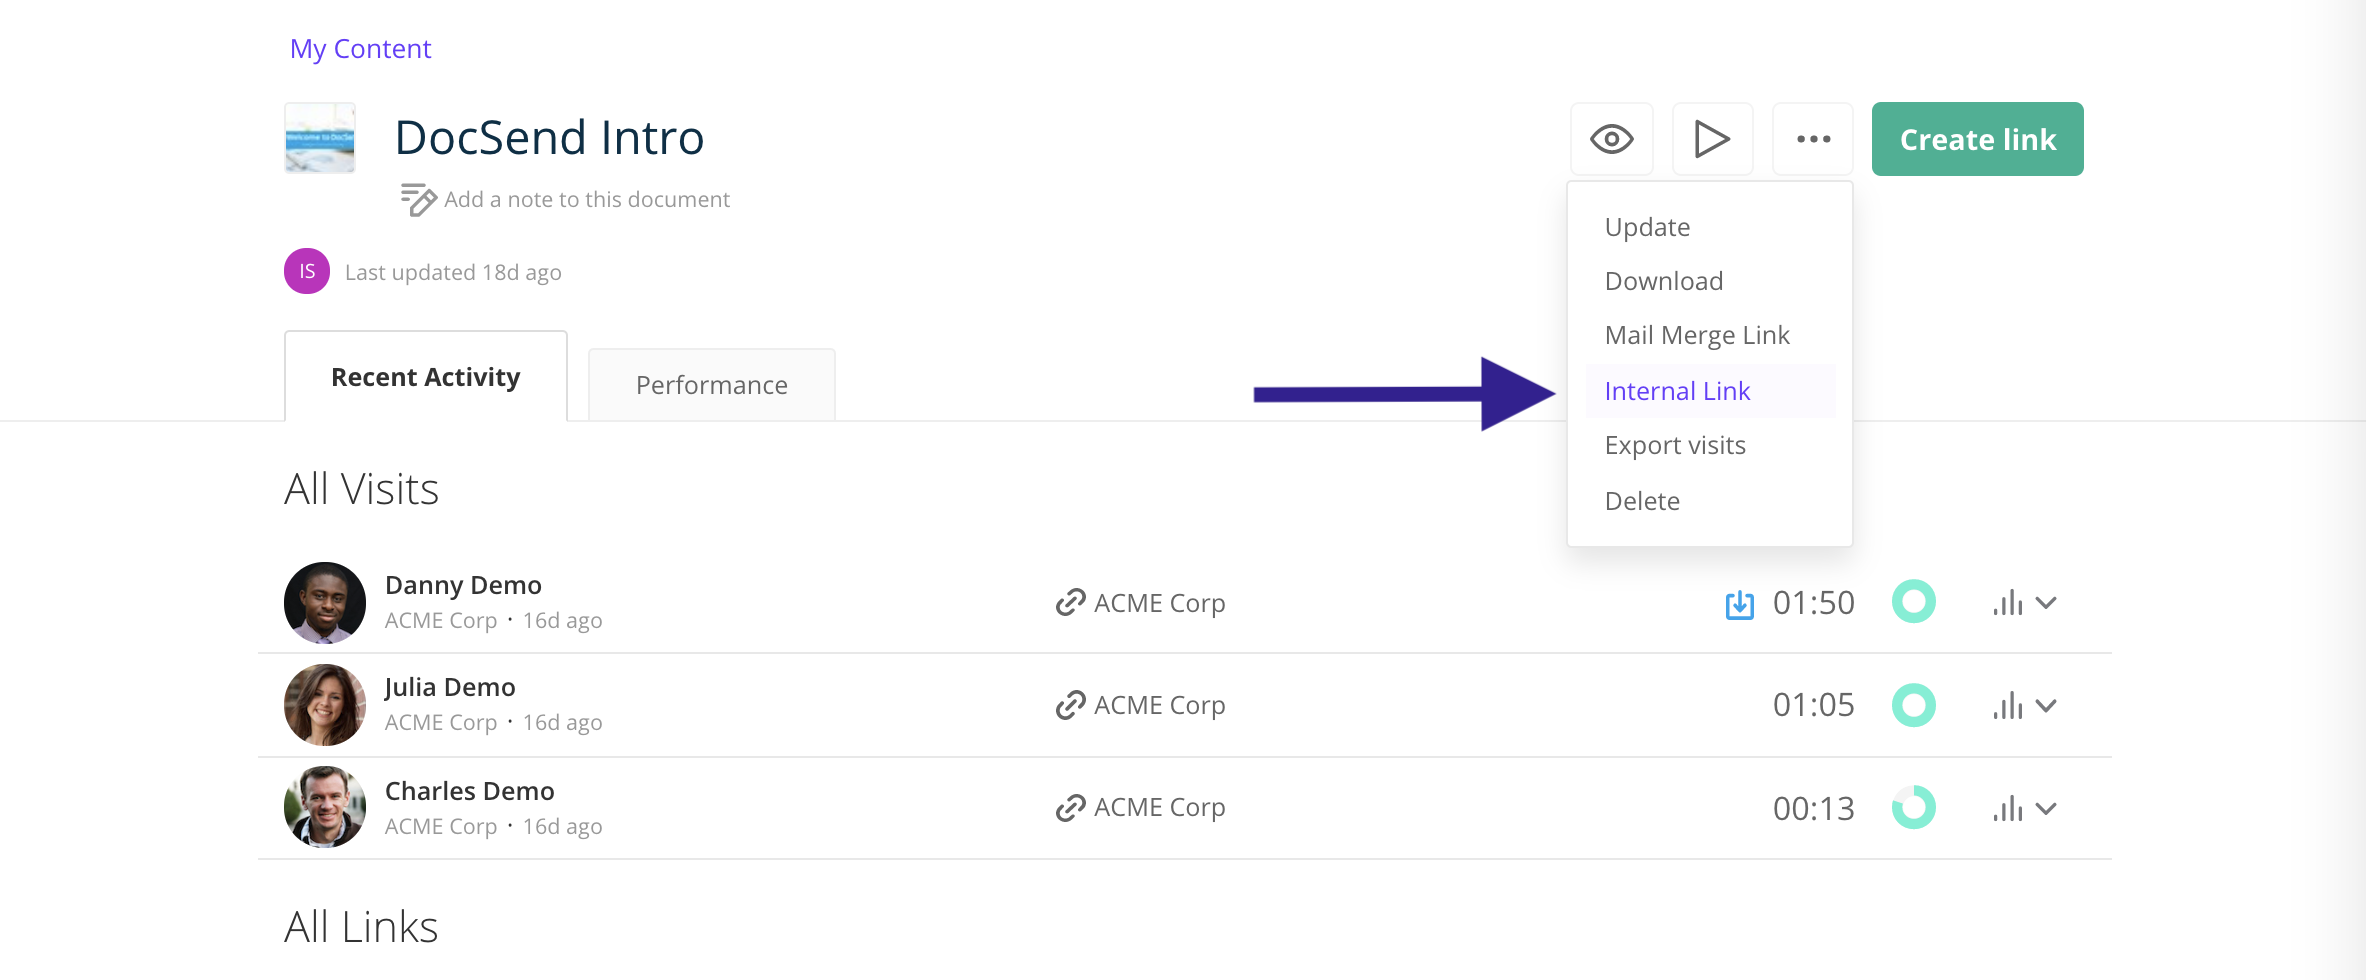2366x980 pixels.
Task: Click the All Links heading
Action: point(361,927)
